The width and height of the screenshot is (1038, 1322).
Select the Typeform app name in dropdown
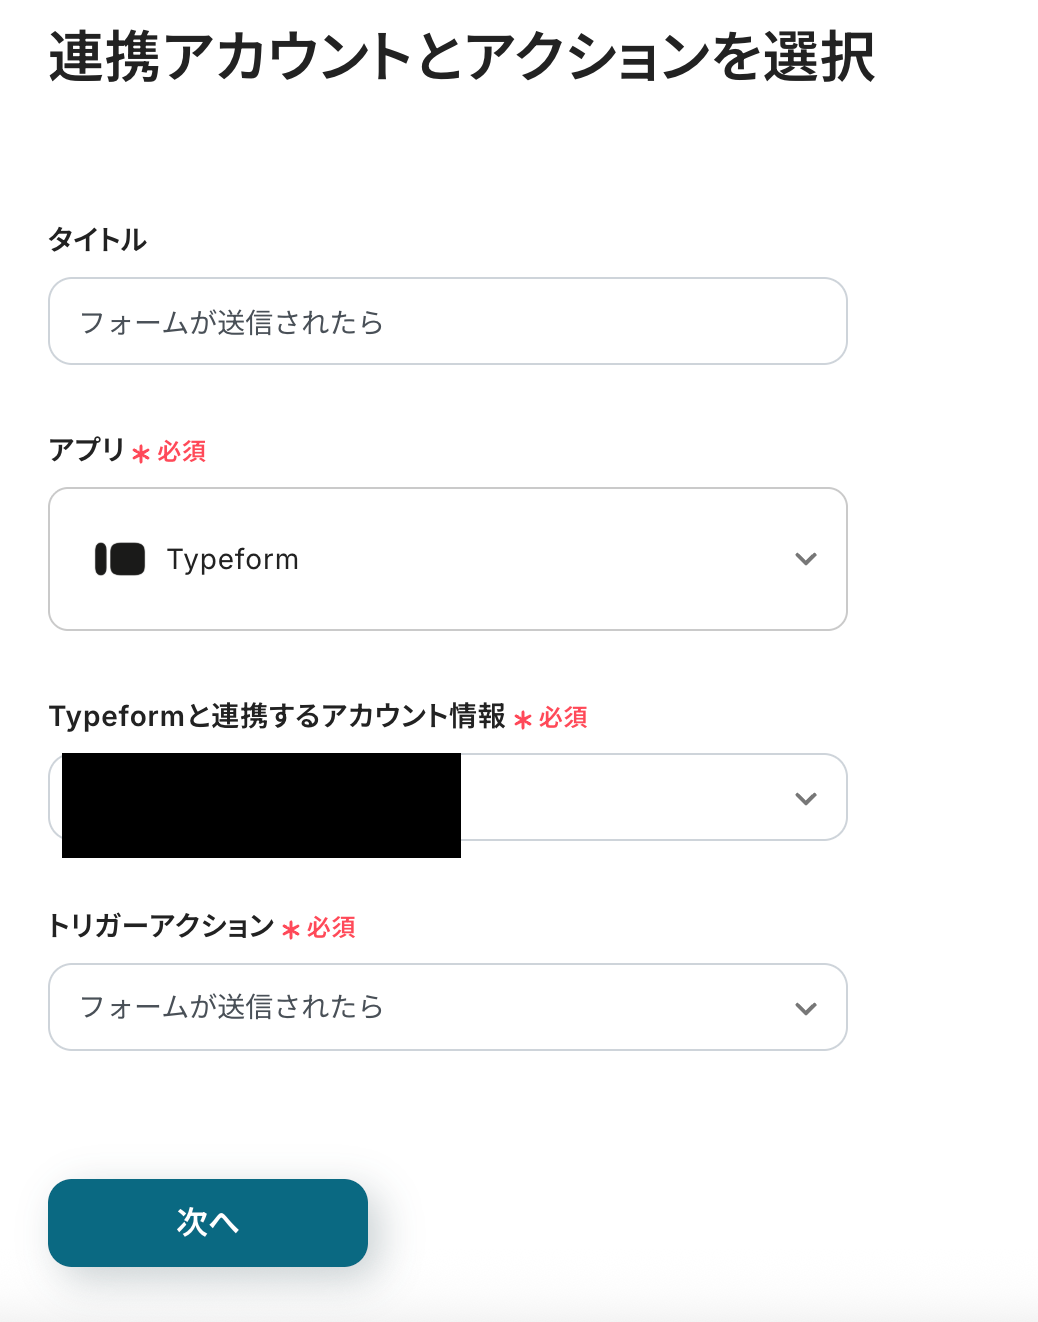tap(232, 559)
